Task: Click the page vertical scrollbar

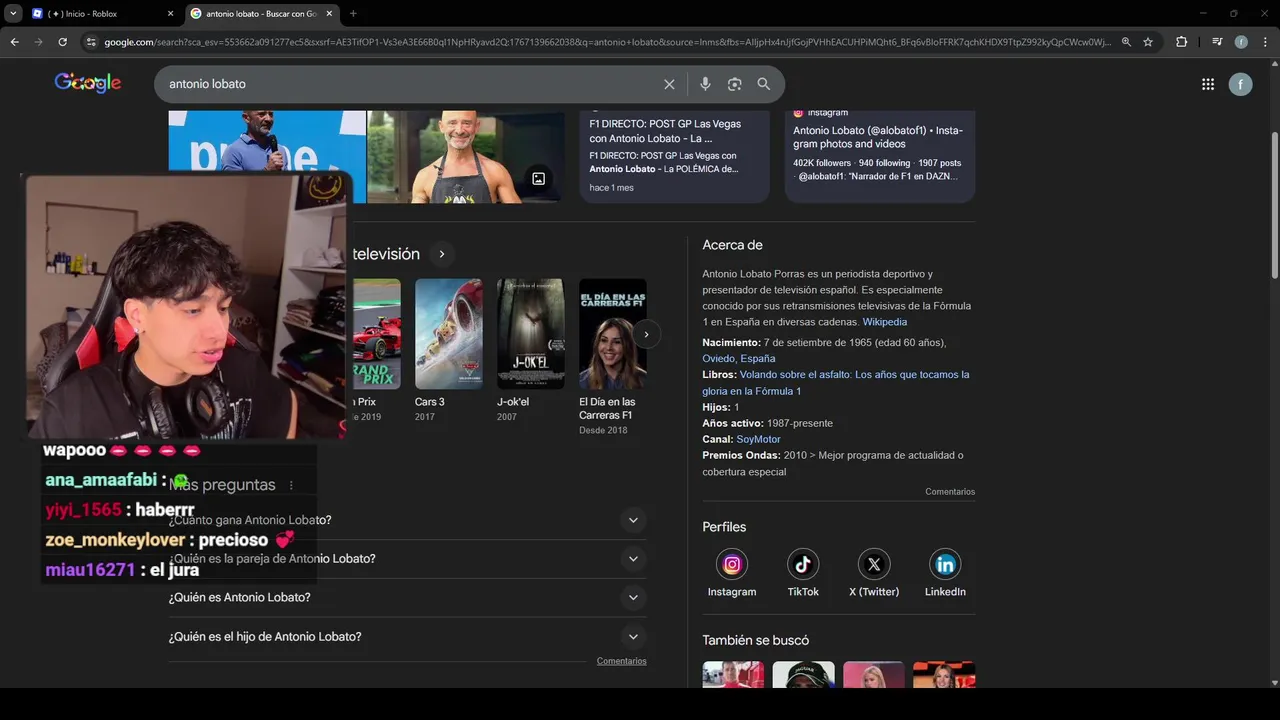Action: click(1274, 205)
